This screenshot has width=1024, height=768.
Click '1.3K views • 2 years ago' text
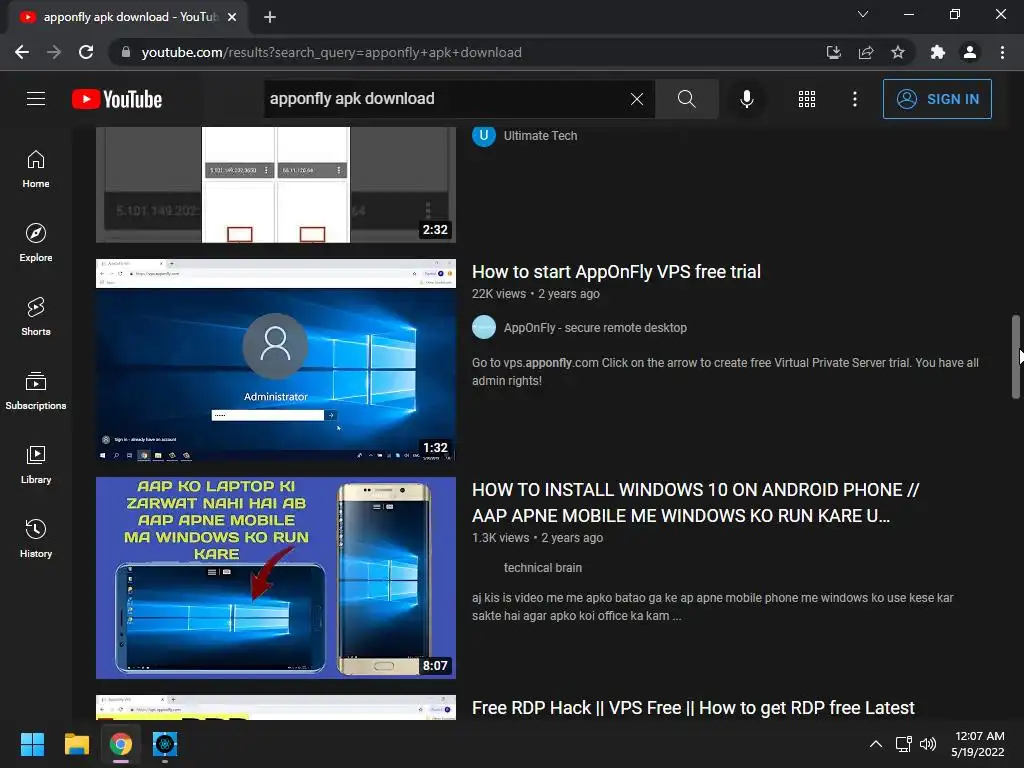[537, 538]
